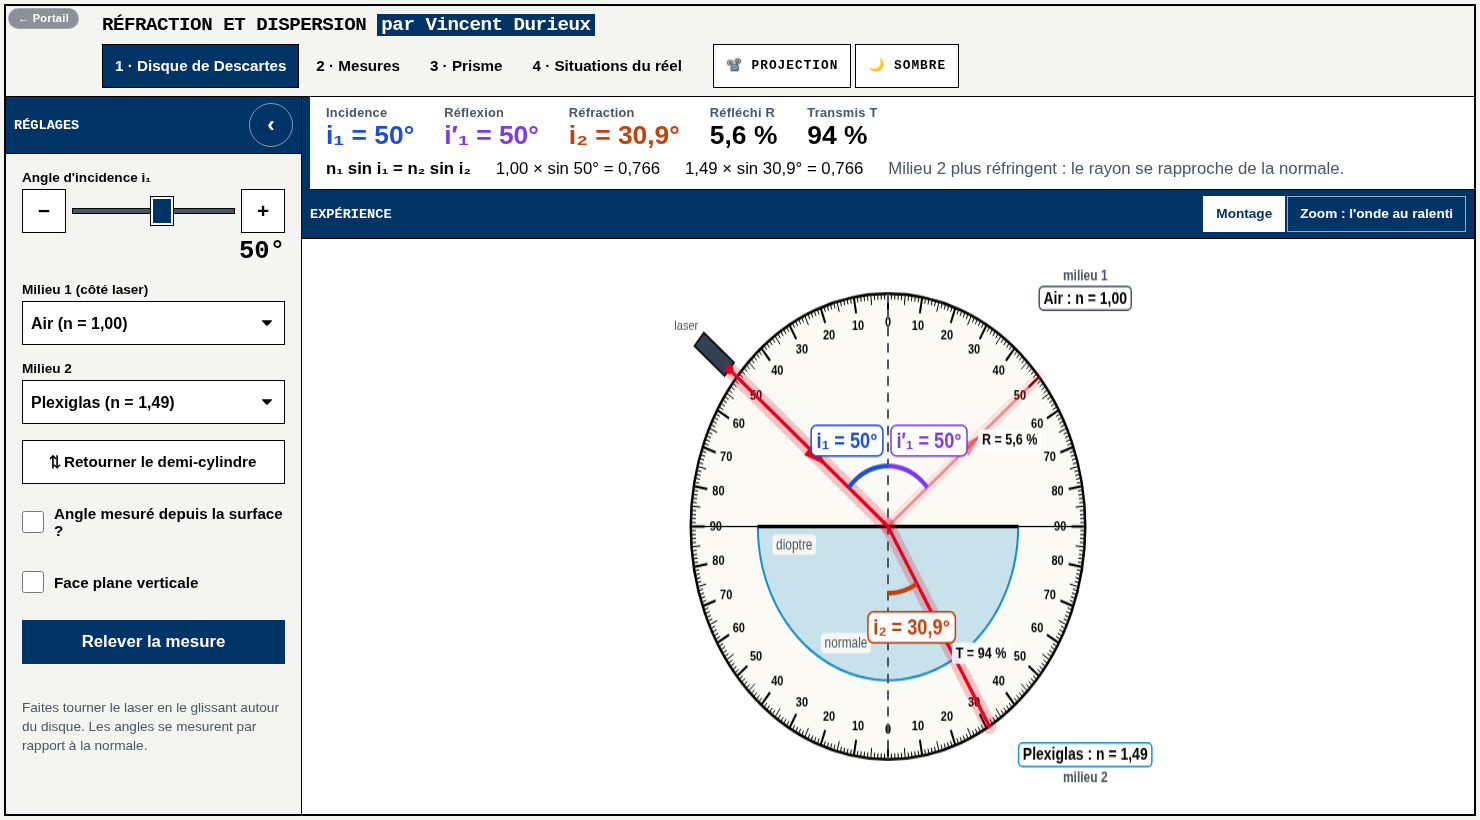Click 'Retourner le demi-cylindre' button
Screen dimensions: 1480x820
(x=153, y=462)
